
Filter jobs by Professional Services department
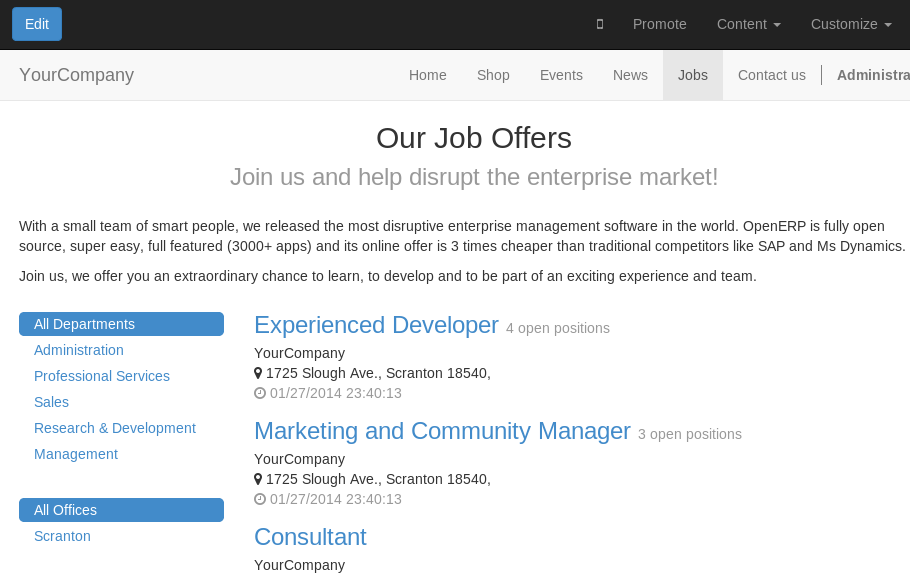coord(102,376)
